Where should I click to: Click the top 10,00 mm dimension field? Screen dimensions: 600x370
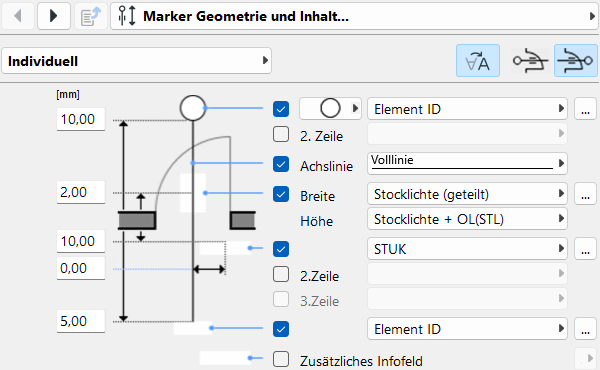(81, 119)
